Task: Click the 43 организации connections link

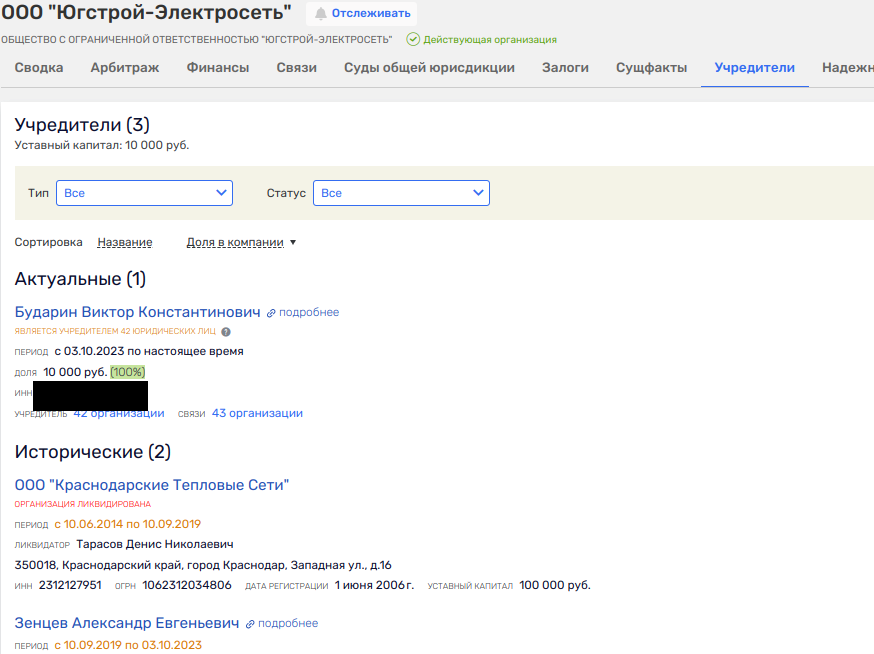Action: (x=257, y=413)
